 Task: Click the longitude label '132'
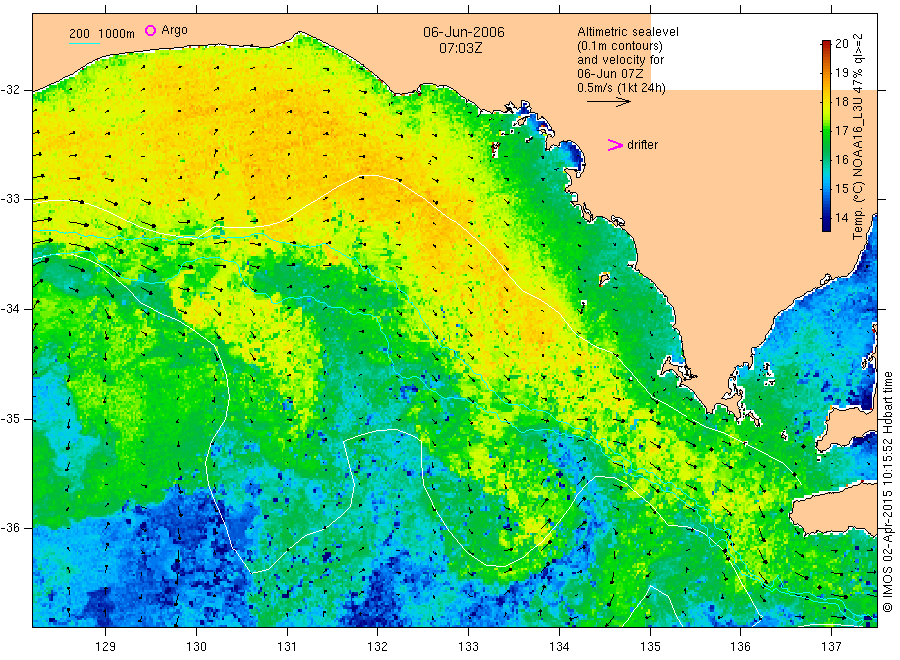[x=378, y=647]
